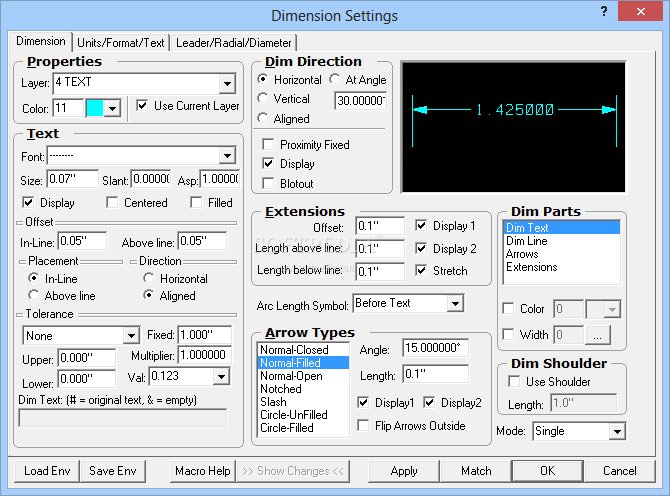Screen dimensions: 670x496
Task: Click the angle field showing 30.00000
Action: click(x=361, y=101)
